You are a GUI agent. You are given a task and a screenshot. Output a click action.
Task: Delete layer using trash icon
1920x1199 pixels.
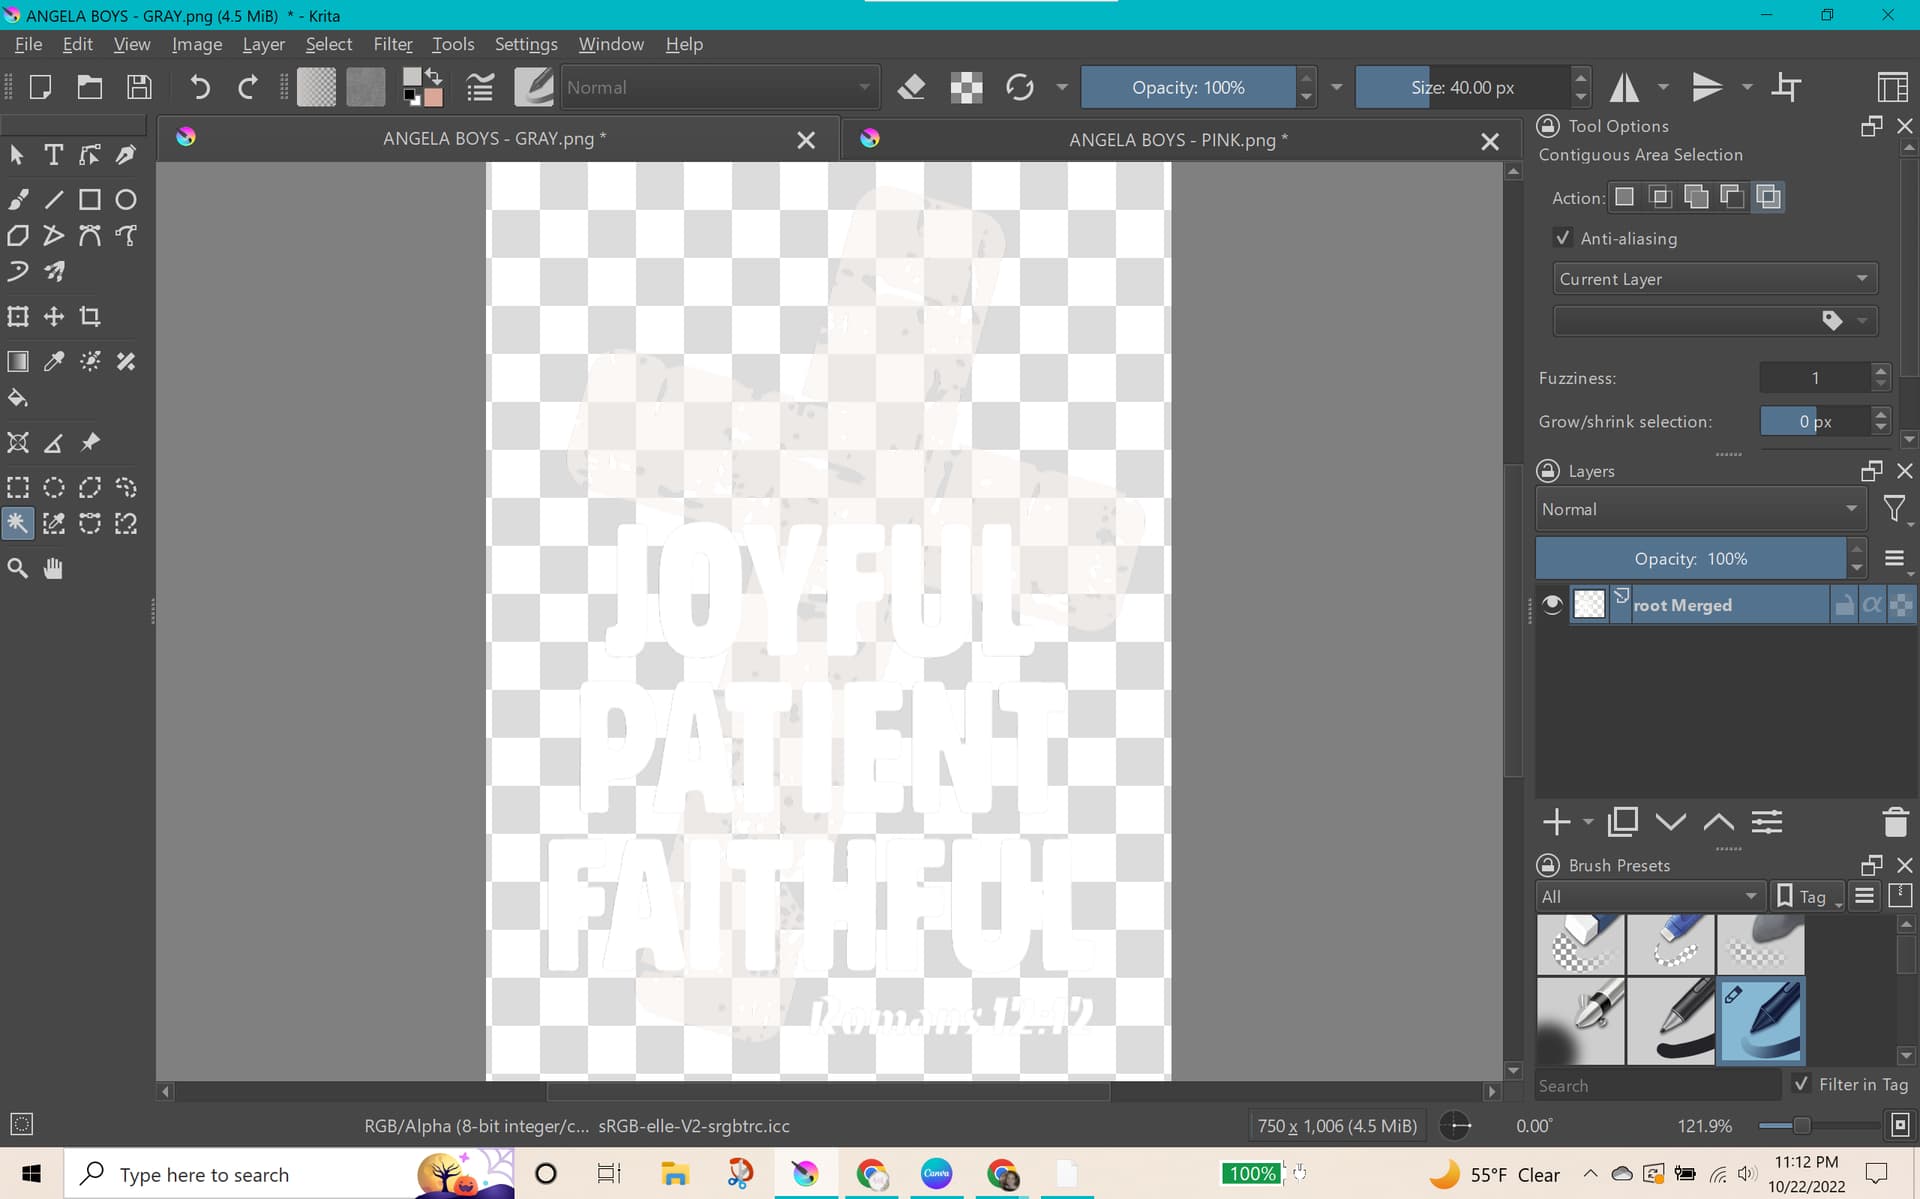[x=1895, y=822]
